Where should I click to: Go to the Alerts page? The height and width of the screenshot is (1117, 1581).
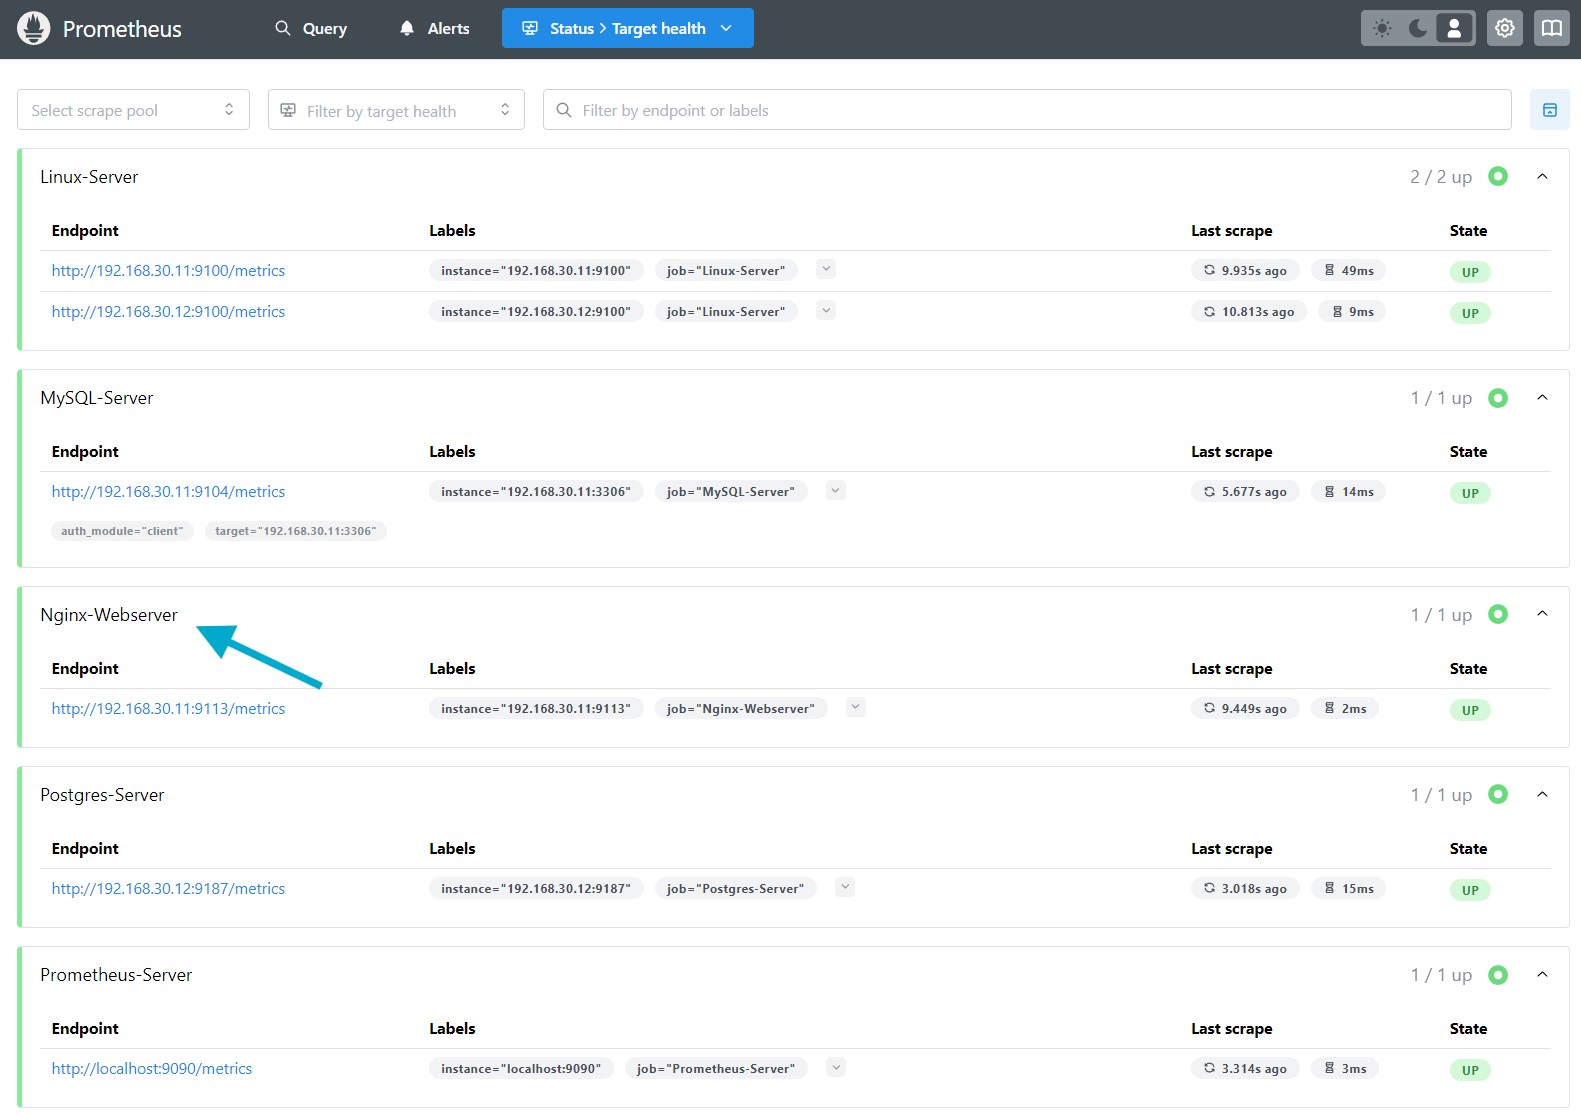click(434, 28)
